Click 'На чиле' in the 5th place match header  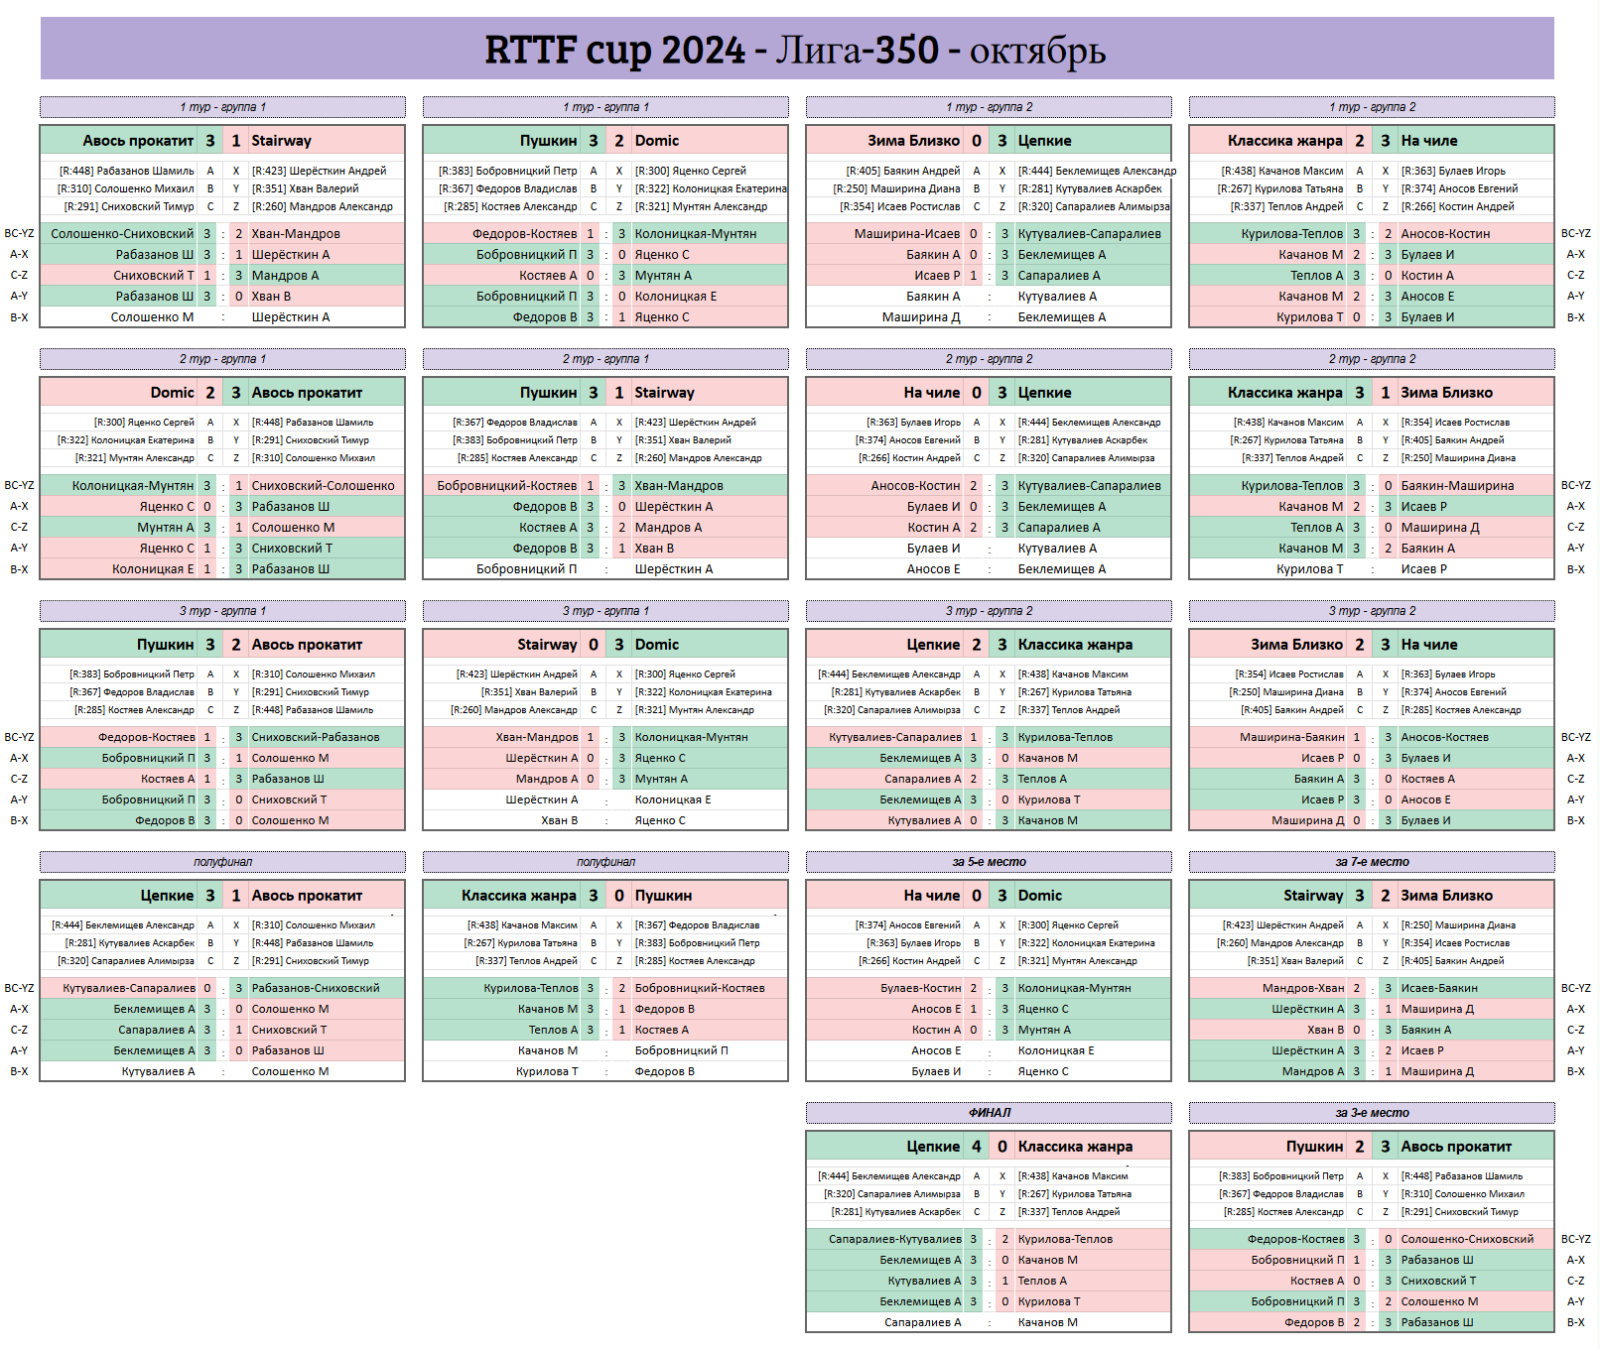coord(931,896)
